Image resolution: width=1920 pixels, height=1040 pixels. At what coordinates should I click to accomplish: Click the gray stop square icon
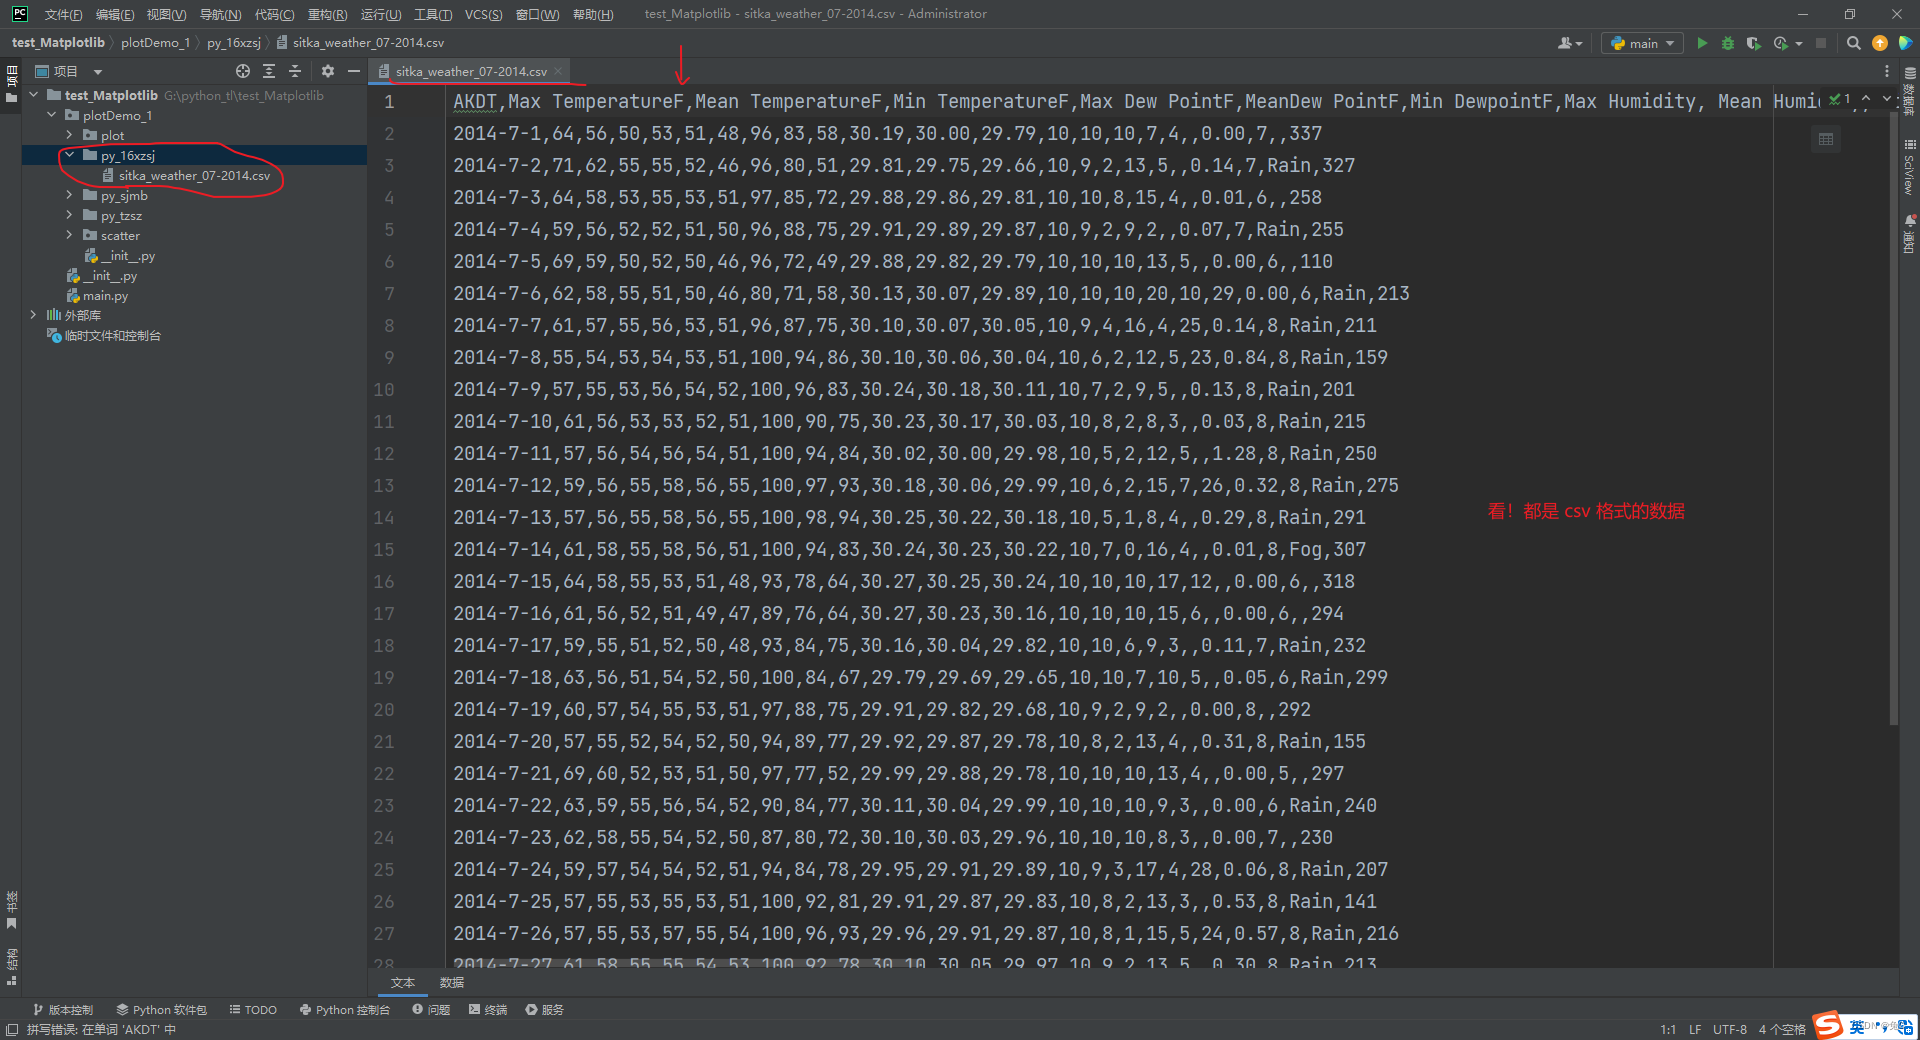pyautogui.click(x=1821, y=43)
